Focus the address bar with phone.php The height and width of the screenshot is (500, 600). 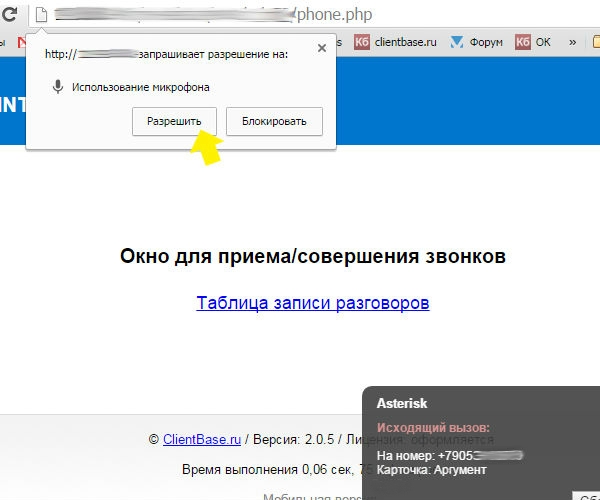coord(300,15)
